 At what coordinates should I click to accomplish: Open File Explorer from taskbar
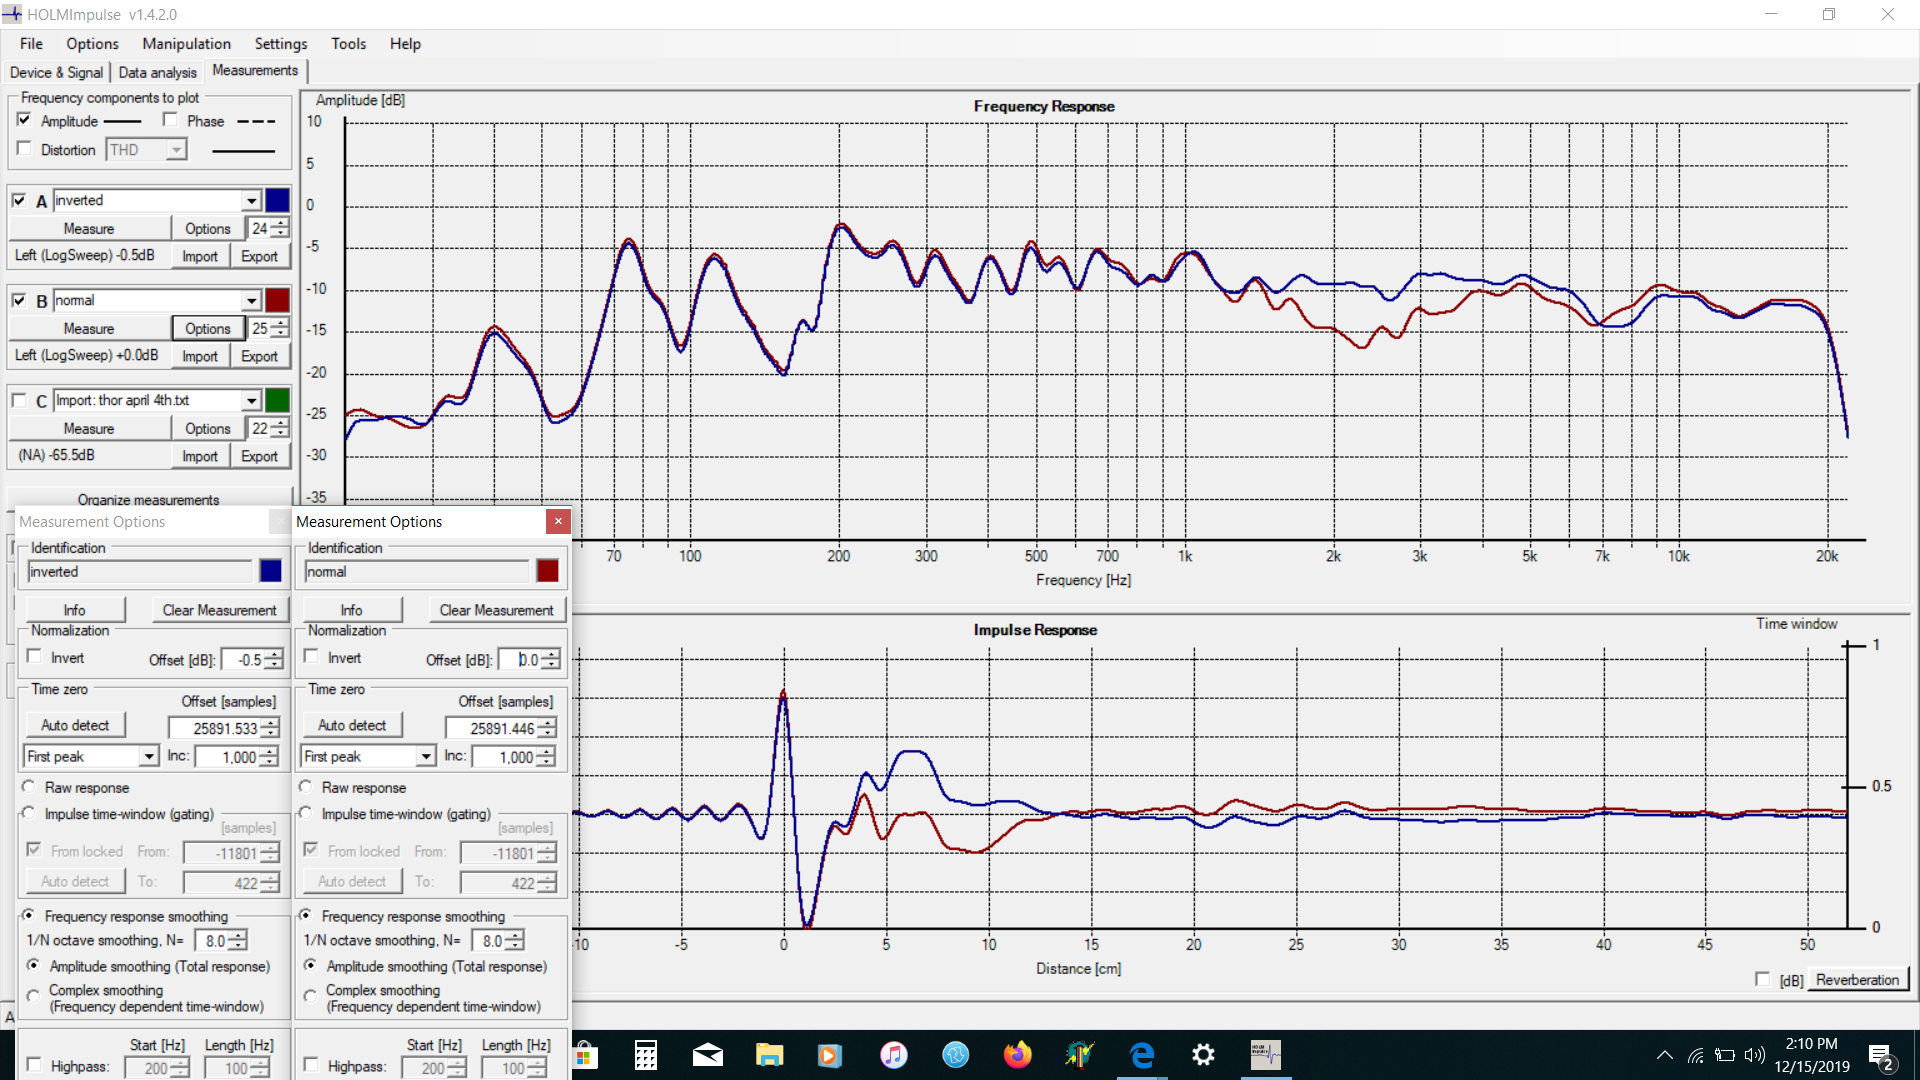pos(769,1055)
